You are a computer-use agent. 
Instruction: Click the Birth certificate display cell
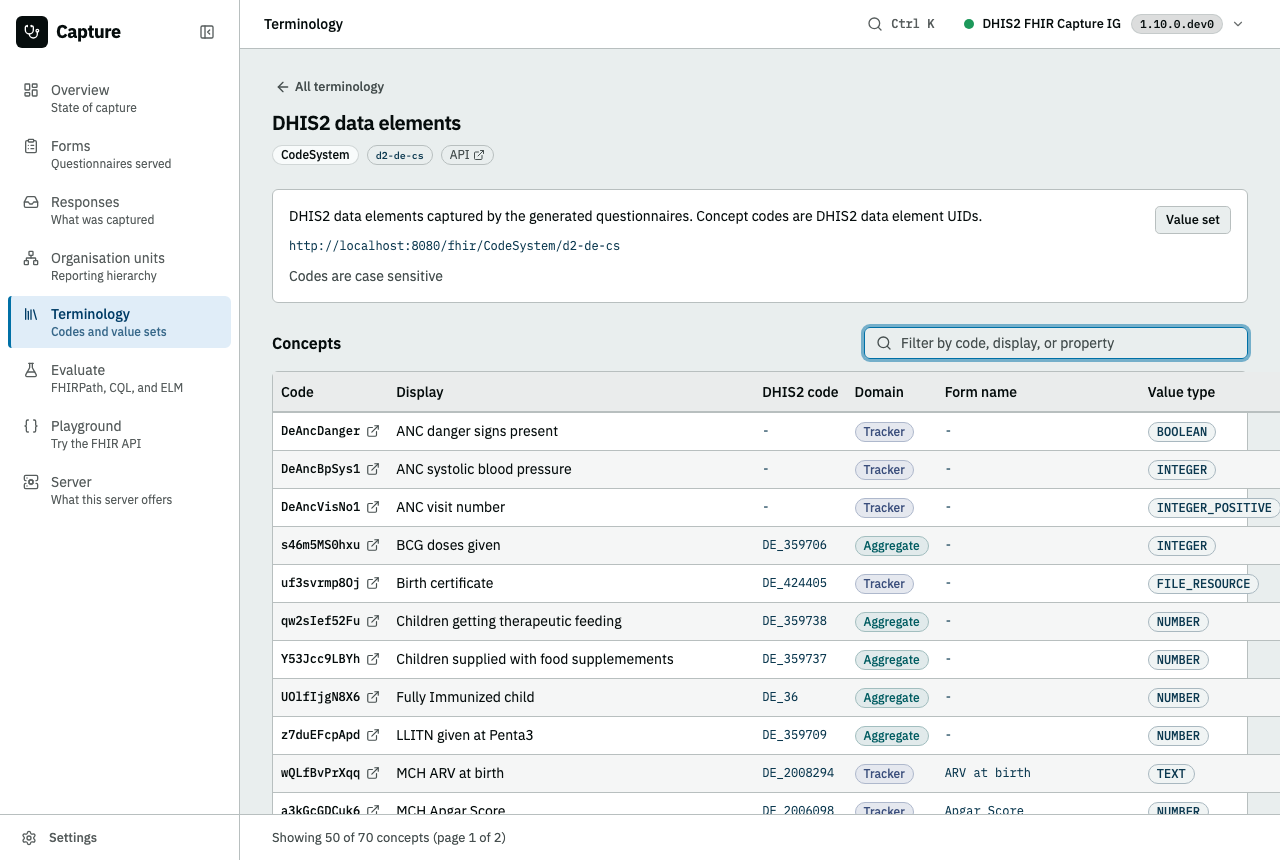click(444, 583)
